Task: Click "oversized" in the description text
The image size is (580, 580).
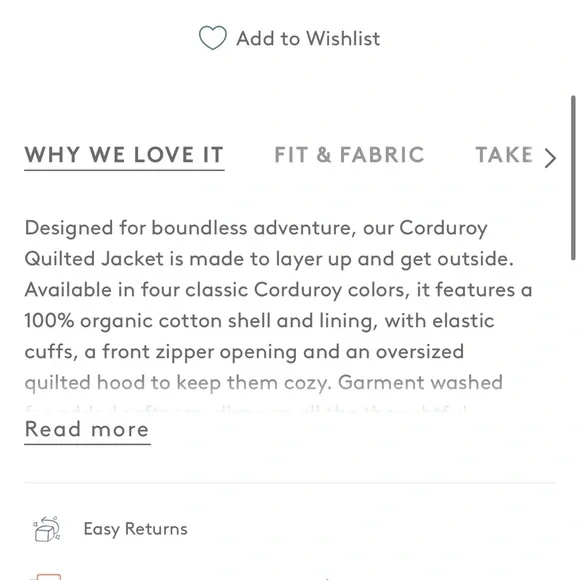Action: tap(420, 352)
